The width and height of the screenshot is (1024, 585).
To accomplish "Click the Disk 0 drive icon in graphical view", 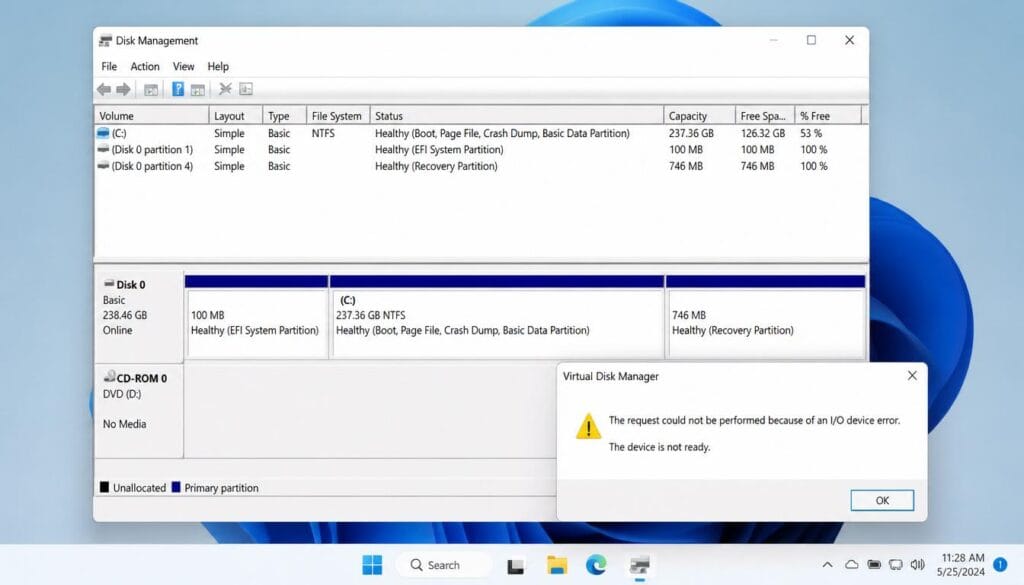I will coord(109,283).
